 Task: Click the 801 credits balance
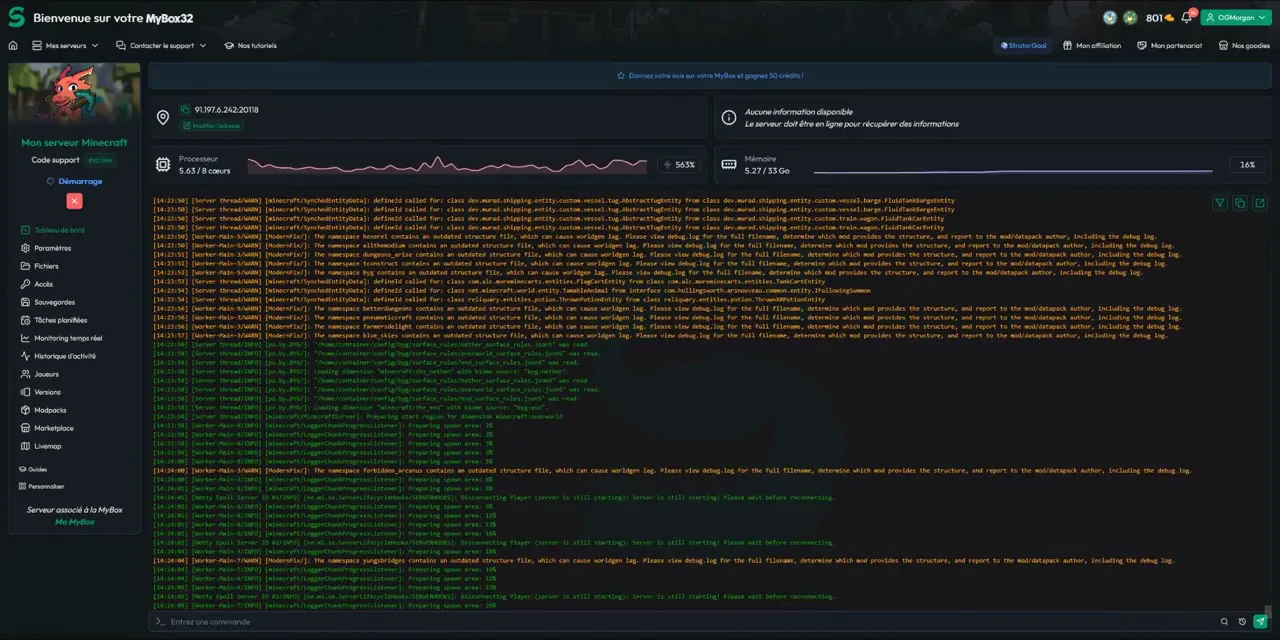pos(1160,18)
